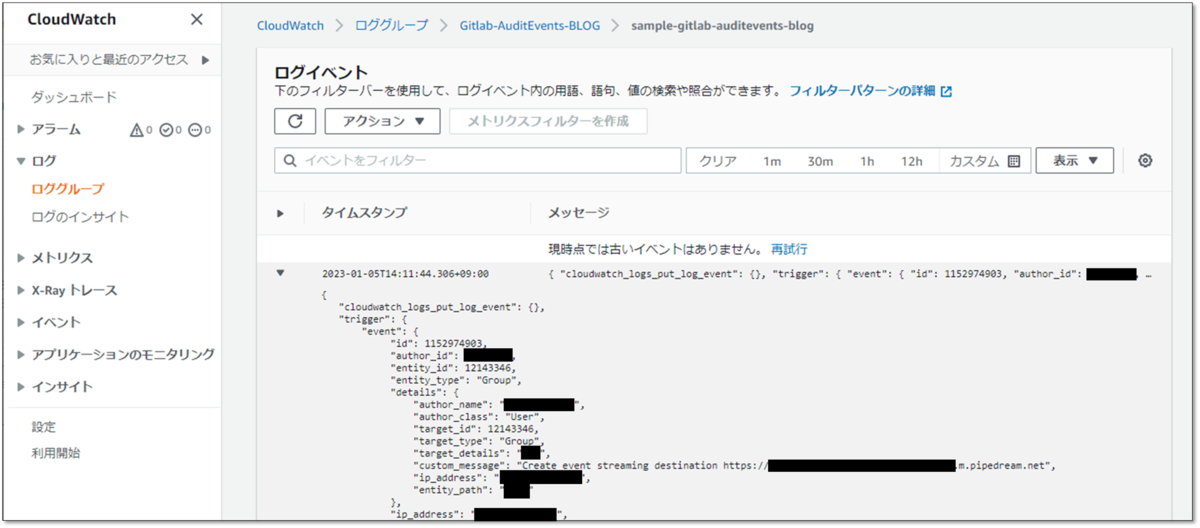Click the sample-gitlab-auditevents-blog breadcrumb text
1200x528 pixels.
[723, 25]
